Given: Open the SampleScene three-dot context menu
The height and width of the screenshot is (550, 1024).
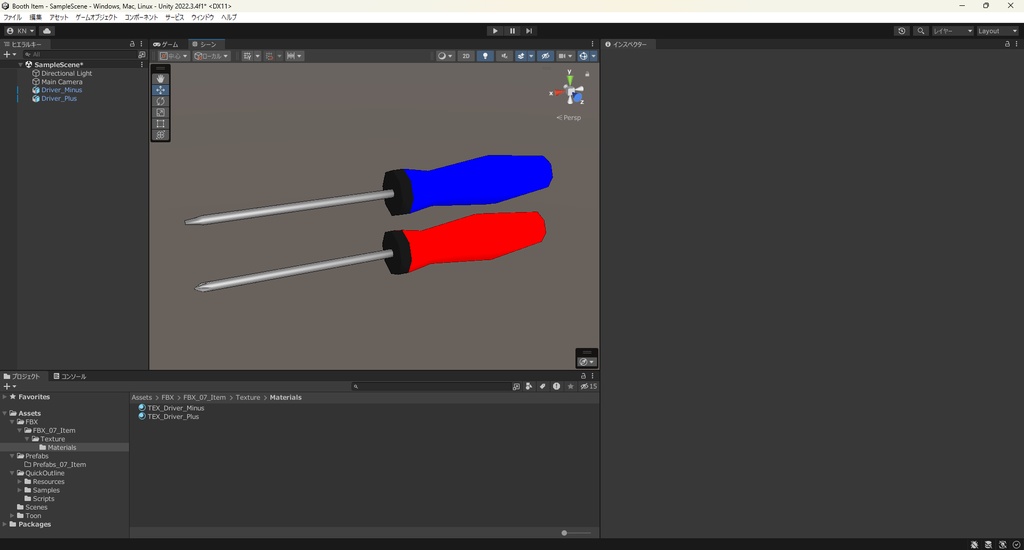Looking at the screenshot, I should [x=142, y=65].
